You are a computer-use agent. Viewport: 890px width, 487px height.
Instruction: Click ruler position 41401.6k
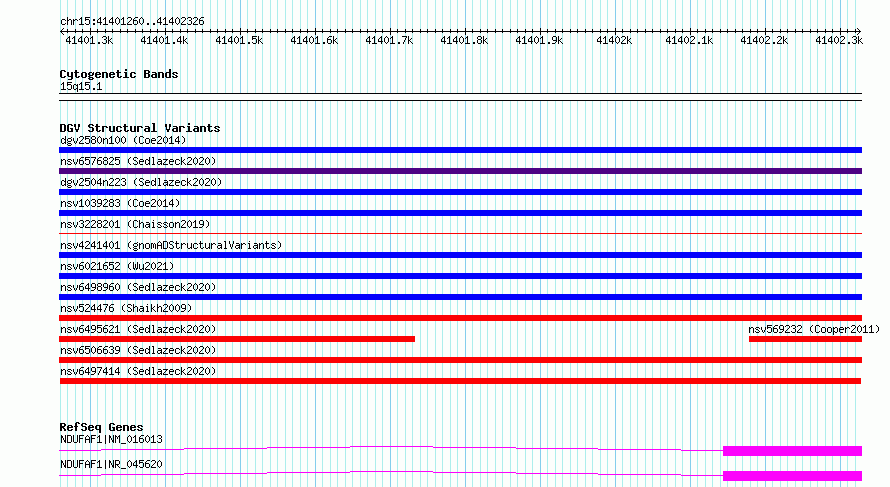tap(314, 40)
